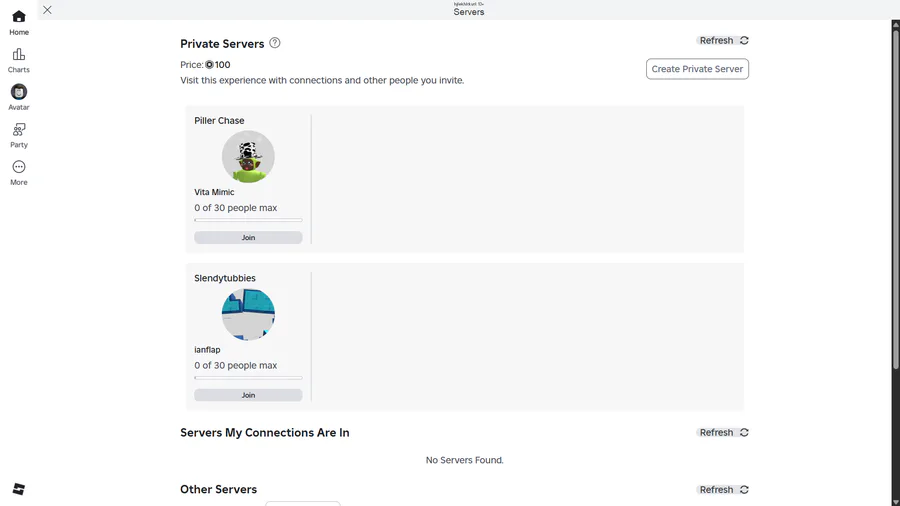This screenshot has height=506, width=900.
Task: Refresh the Other Servers list
Action: coord(723,490)
